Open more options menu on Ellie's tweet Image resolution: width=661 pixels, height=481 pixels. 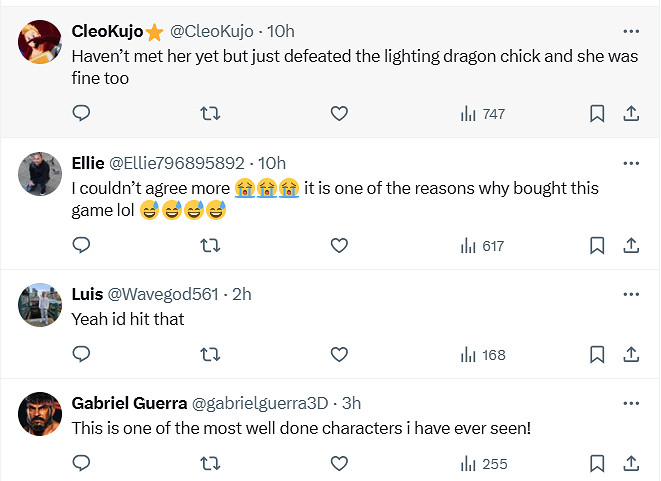631,163
